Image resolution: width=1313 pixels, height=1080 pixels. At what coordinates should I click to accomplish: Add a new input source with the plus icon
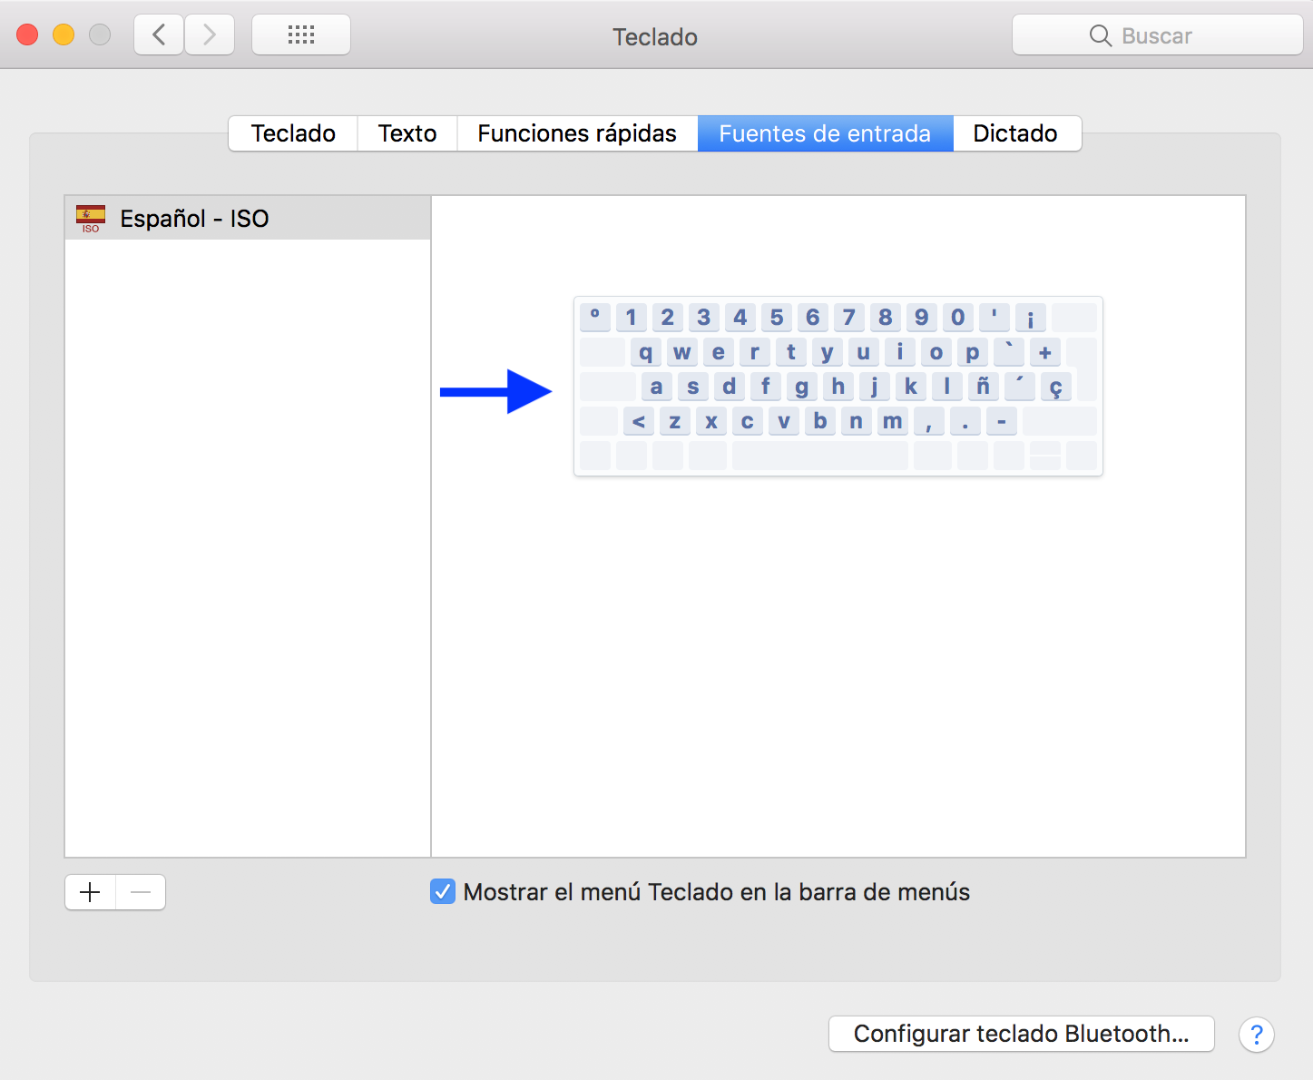coord(89,892)
